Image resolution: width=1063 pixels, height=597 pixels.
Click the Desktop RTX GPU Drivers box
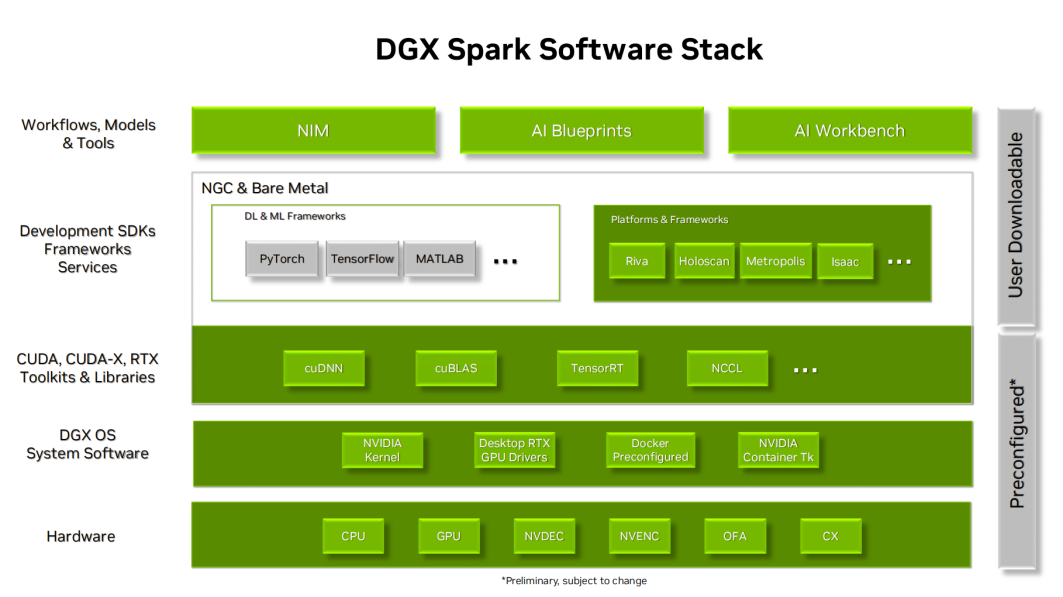514,450
